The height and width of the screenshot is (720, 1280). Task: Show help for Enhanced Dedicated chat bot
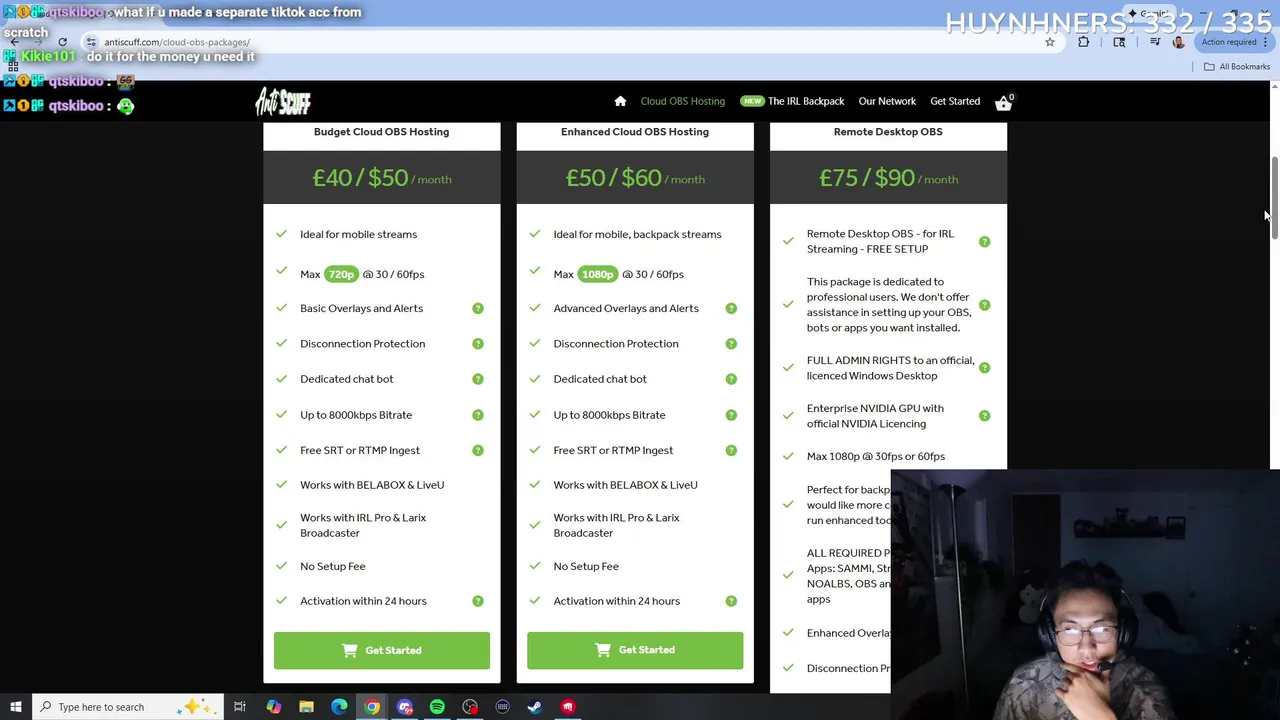click(731, 379)
